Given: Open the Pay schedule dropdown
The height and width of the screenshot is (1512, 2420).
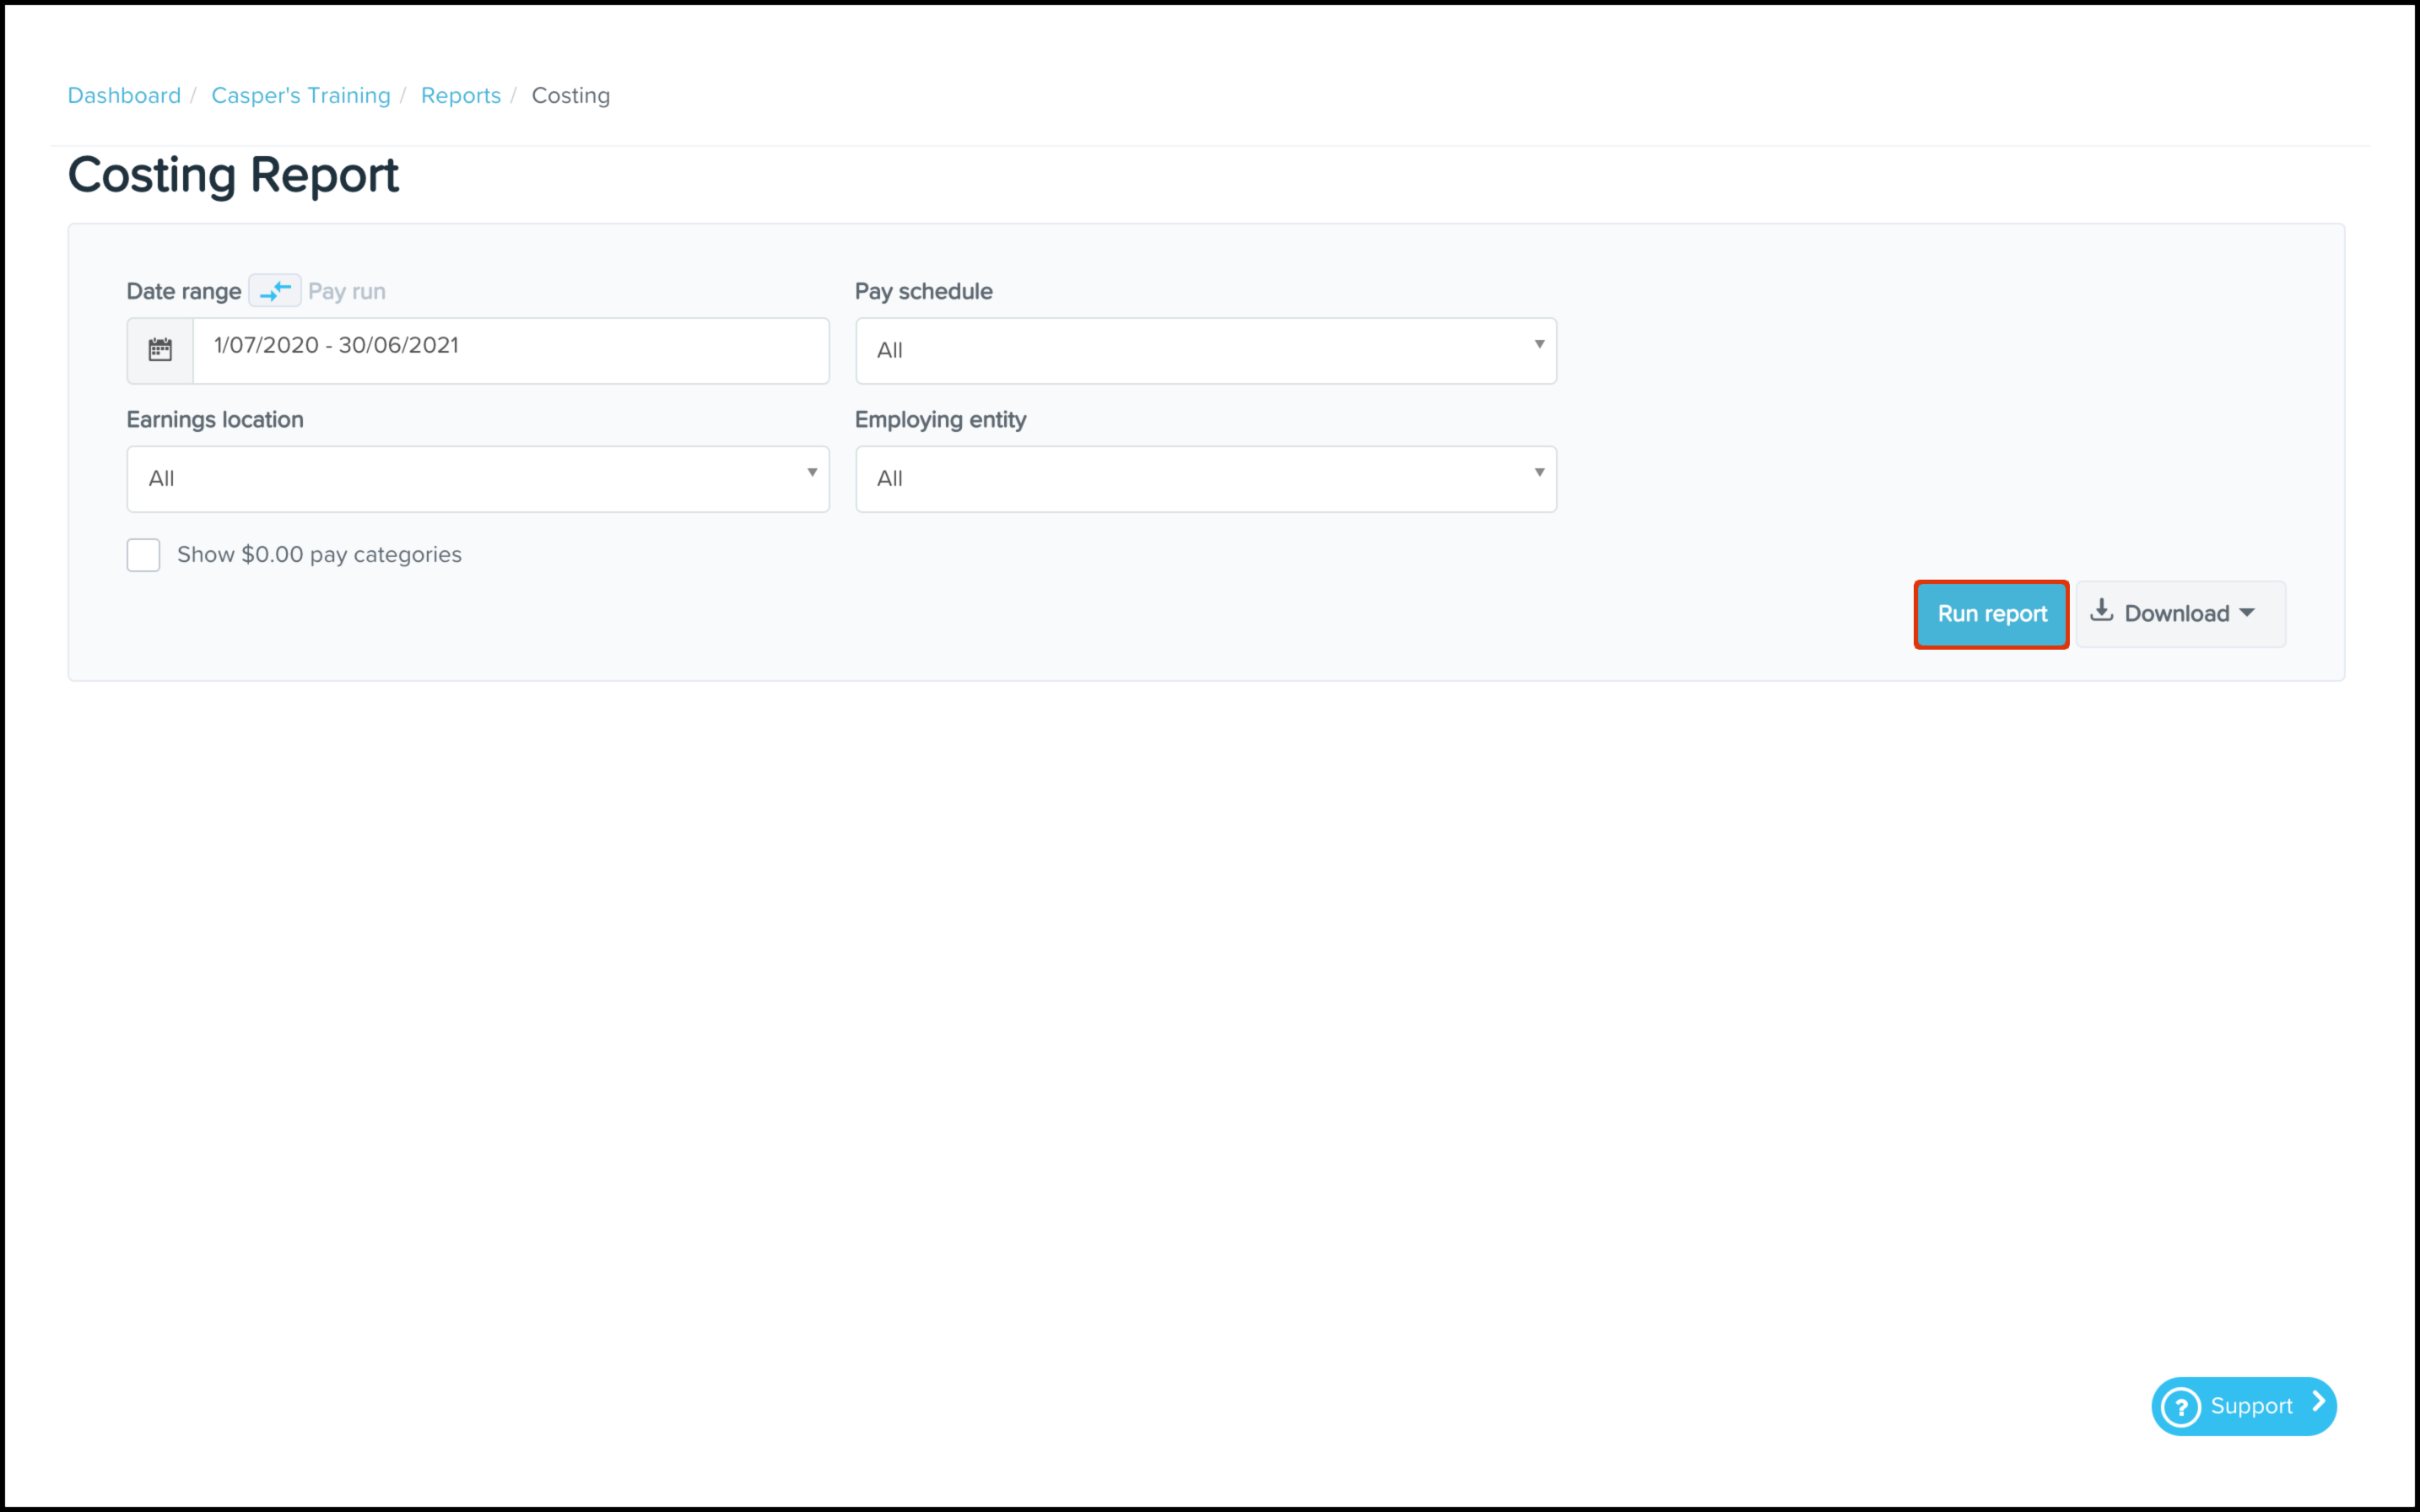Looking at the screenshot, I should click(1205, 351).
